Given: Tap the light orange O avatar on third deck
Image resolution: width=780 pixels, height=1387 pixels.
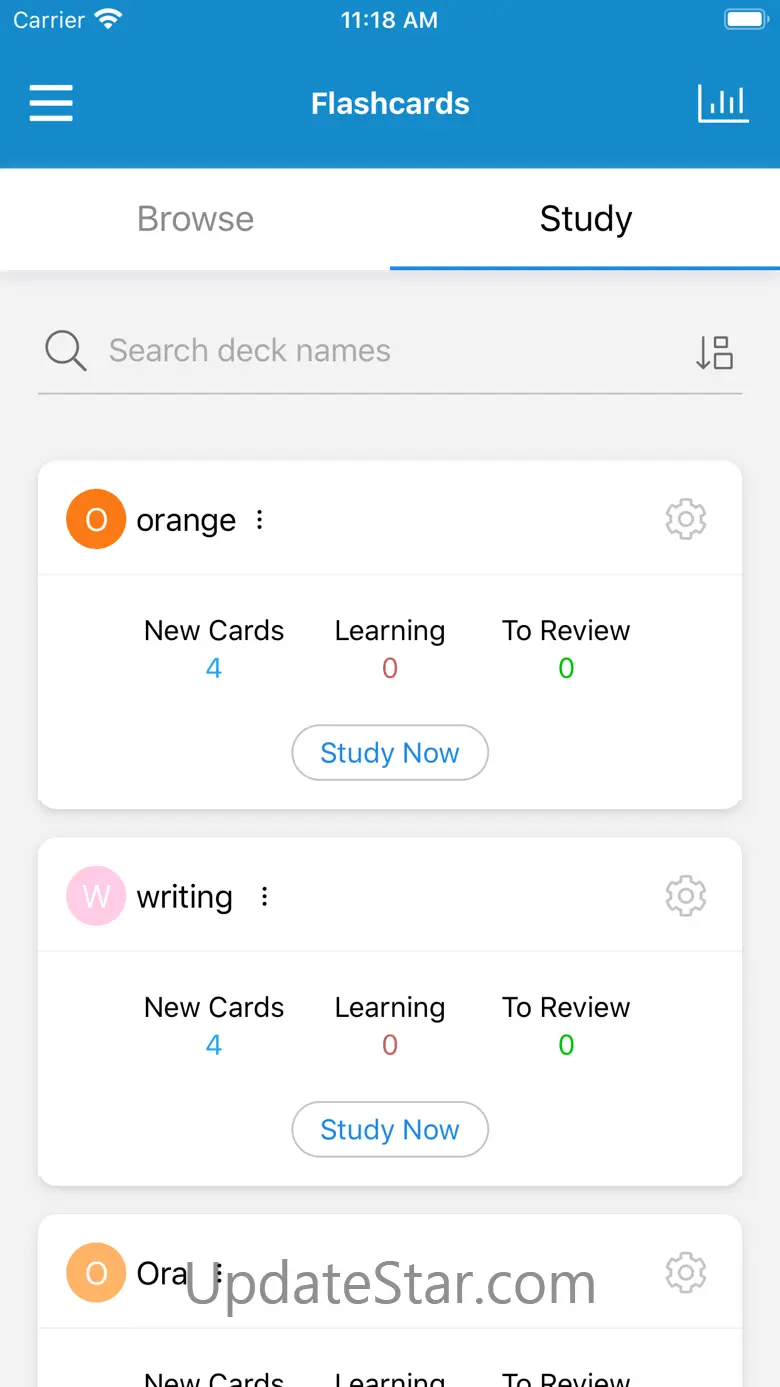Looking at the screenshot, I should [96, 1272].
